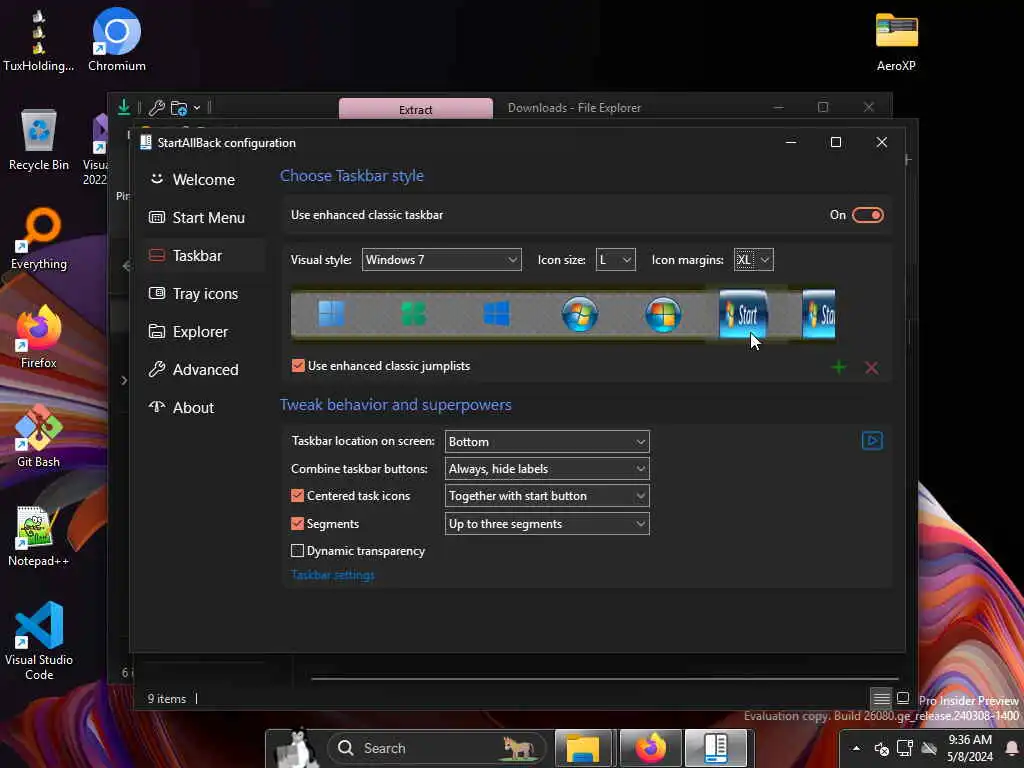
Task: Select the Git Bash desktop shortcut
Action: click(x=39, y=436)
